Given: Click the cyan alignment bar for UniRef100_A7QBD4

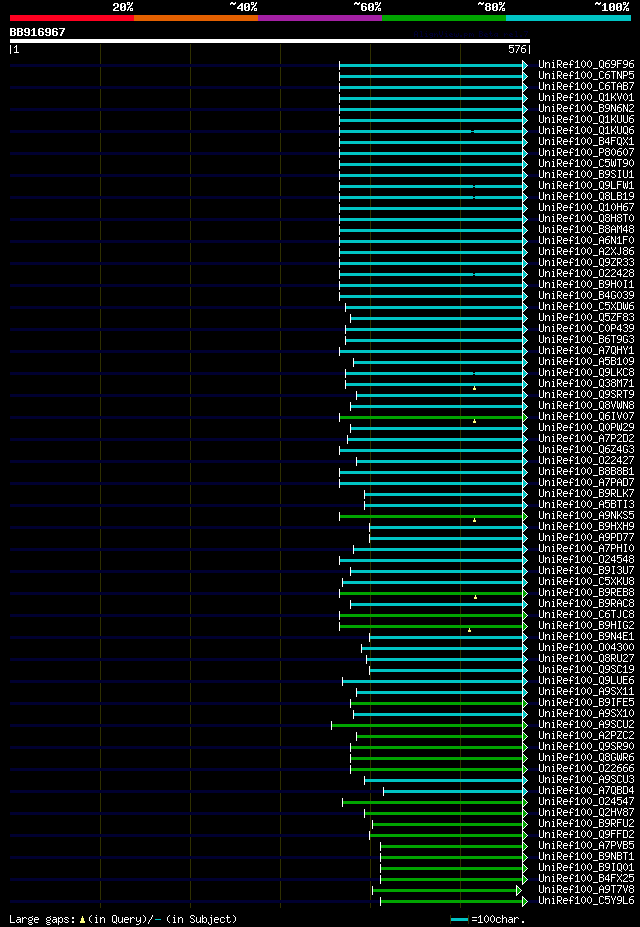Looking at the screenshot, I should [453, 791].
